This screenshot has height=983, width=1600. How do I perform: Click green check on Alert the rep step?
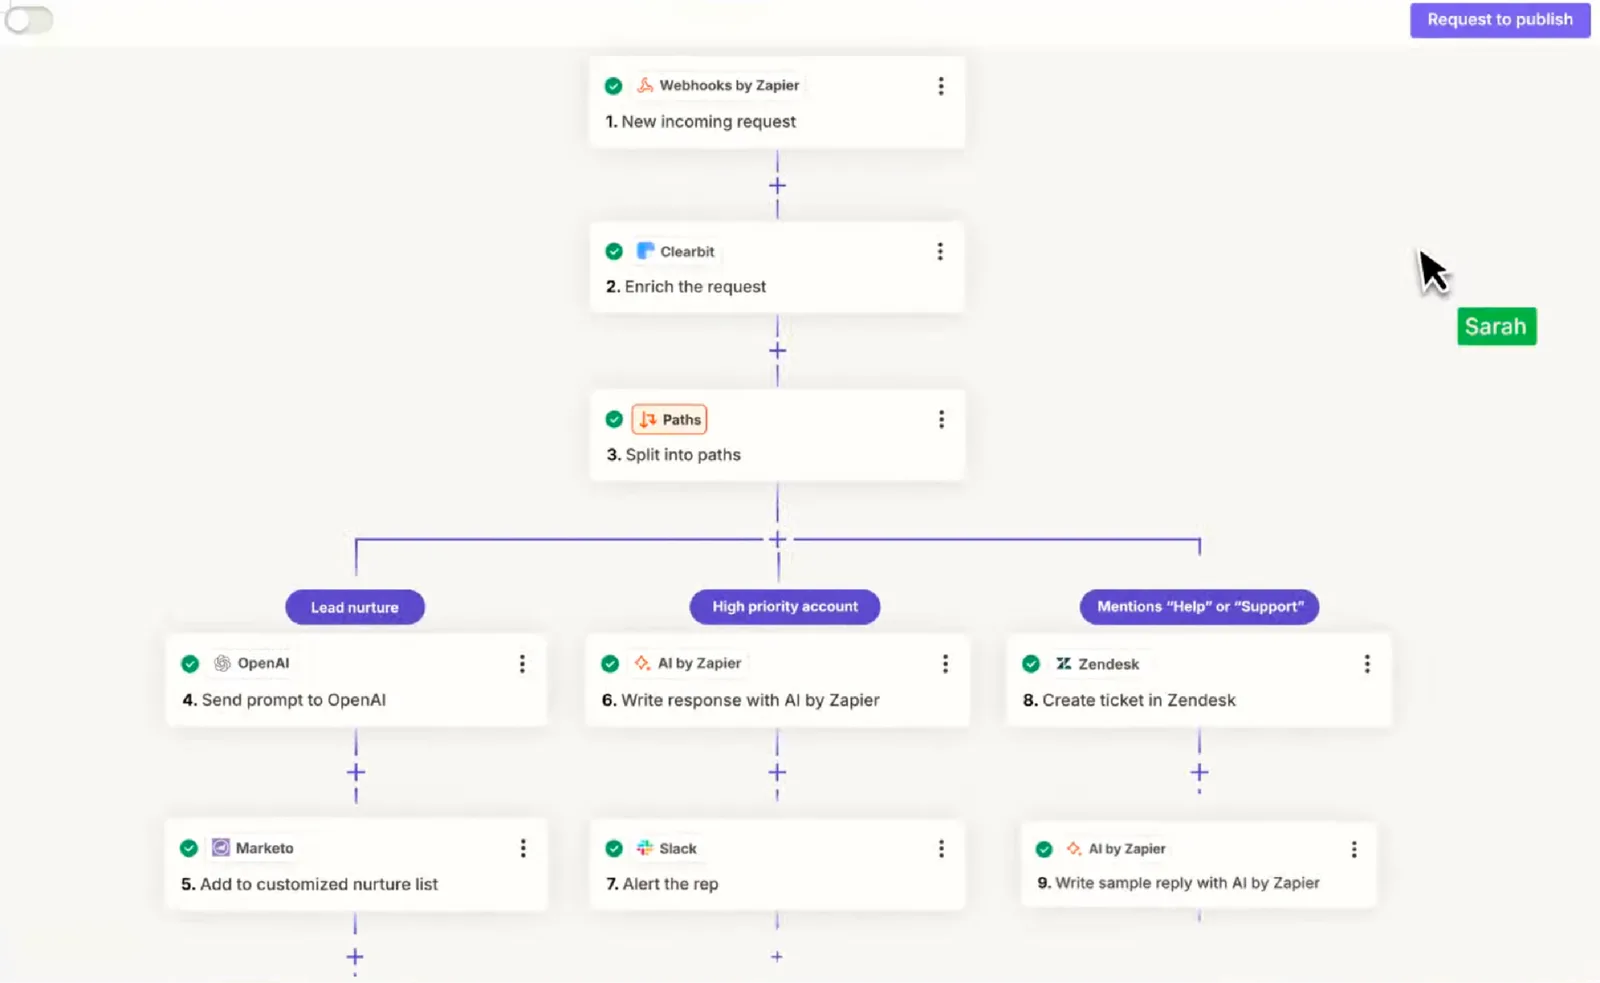pos(614,848)
